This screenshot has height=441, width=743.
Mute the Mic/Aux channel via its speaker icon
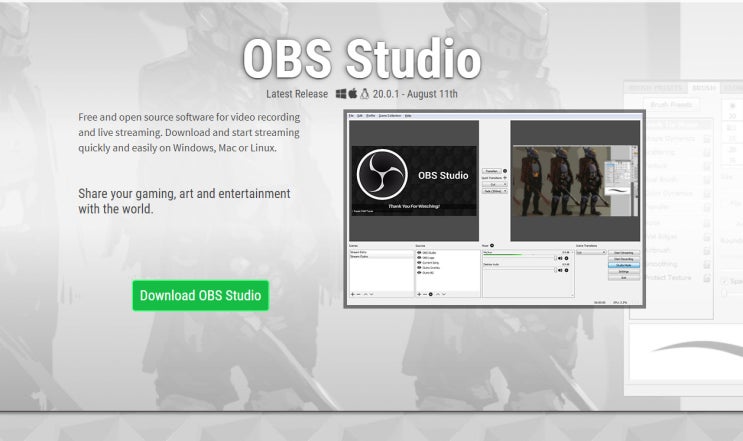(560, 258)
